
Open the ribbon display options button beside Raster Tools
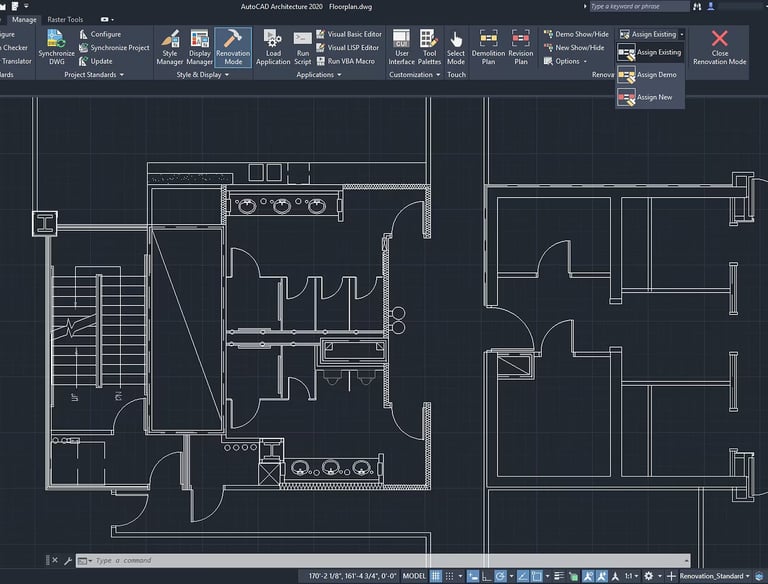tap(107, 20)
